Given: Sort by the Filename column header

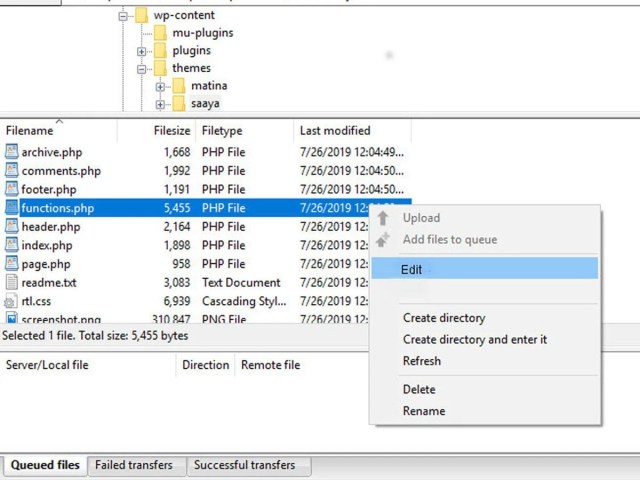Looking at the screenshot, I should 59,131.
